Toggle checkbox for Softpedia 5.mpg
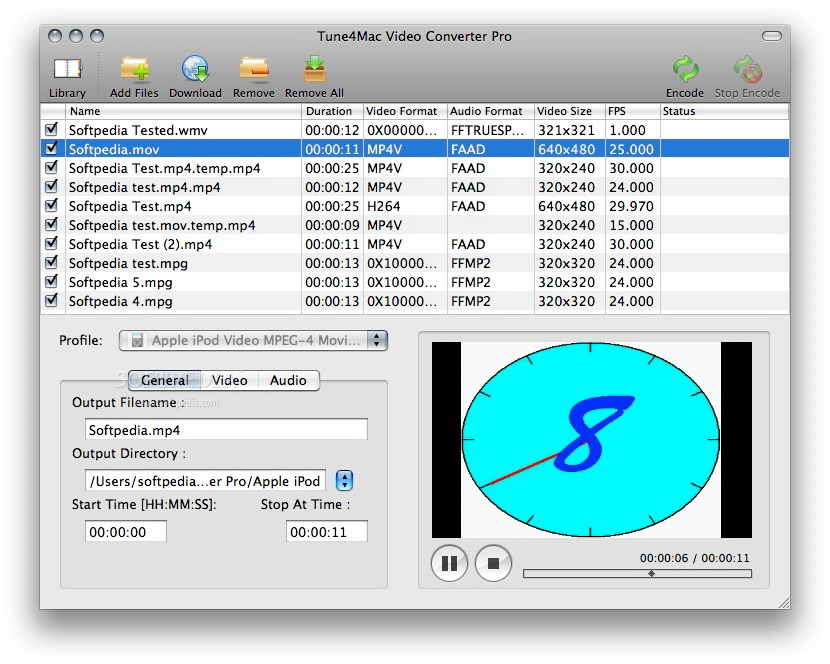The height and width of the screenshot is (664, 830). pyautogui.click(x=52, y=282)
